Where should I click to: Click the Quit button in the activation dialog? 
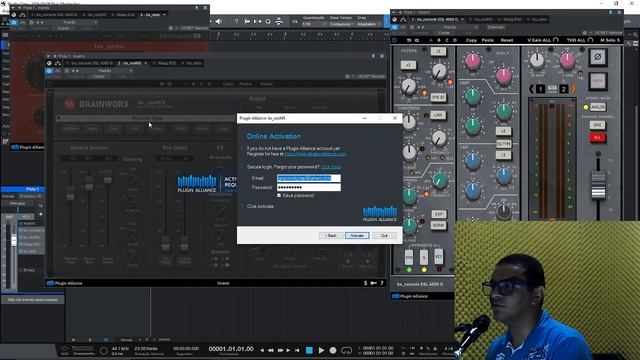(x=384, y=236)
